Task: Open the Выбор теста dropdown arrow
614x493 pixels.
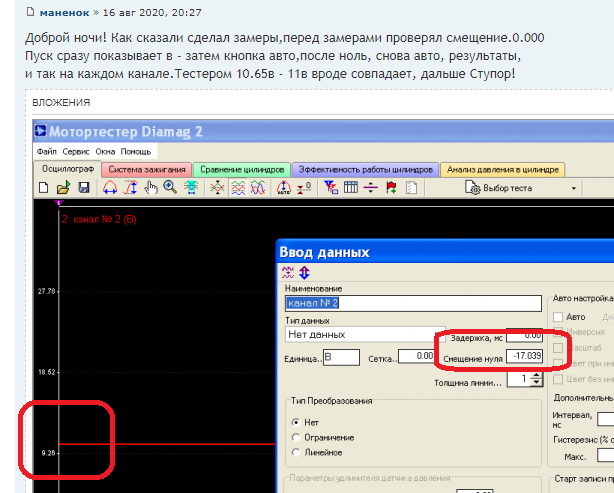Action: 574,188
